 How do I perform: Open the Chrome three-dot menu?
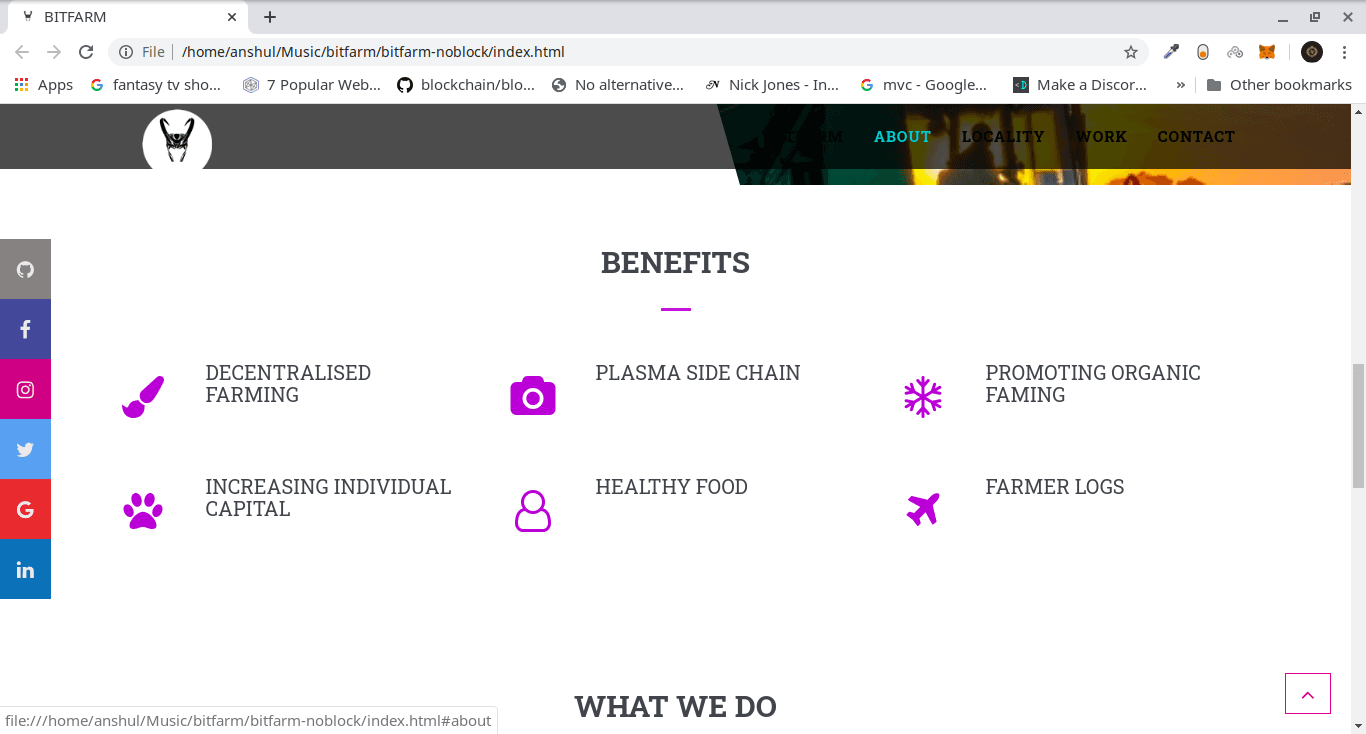pyautogui.click(x=1343, y=52)
